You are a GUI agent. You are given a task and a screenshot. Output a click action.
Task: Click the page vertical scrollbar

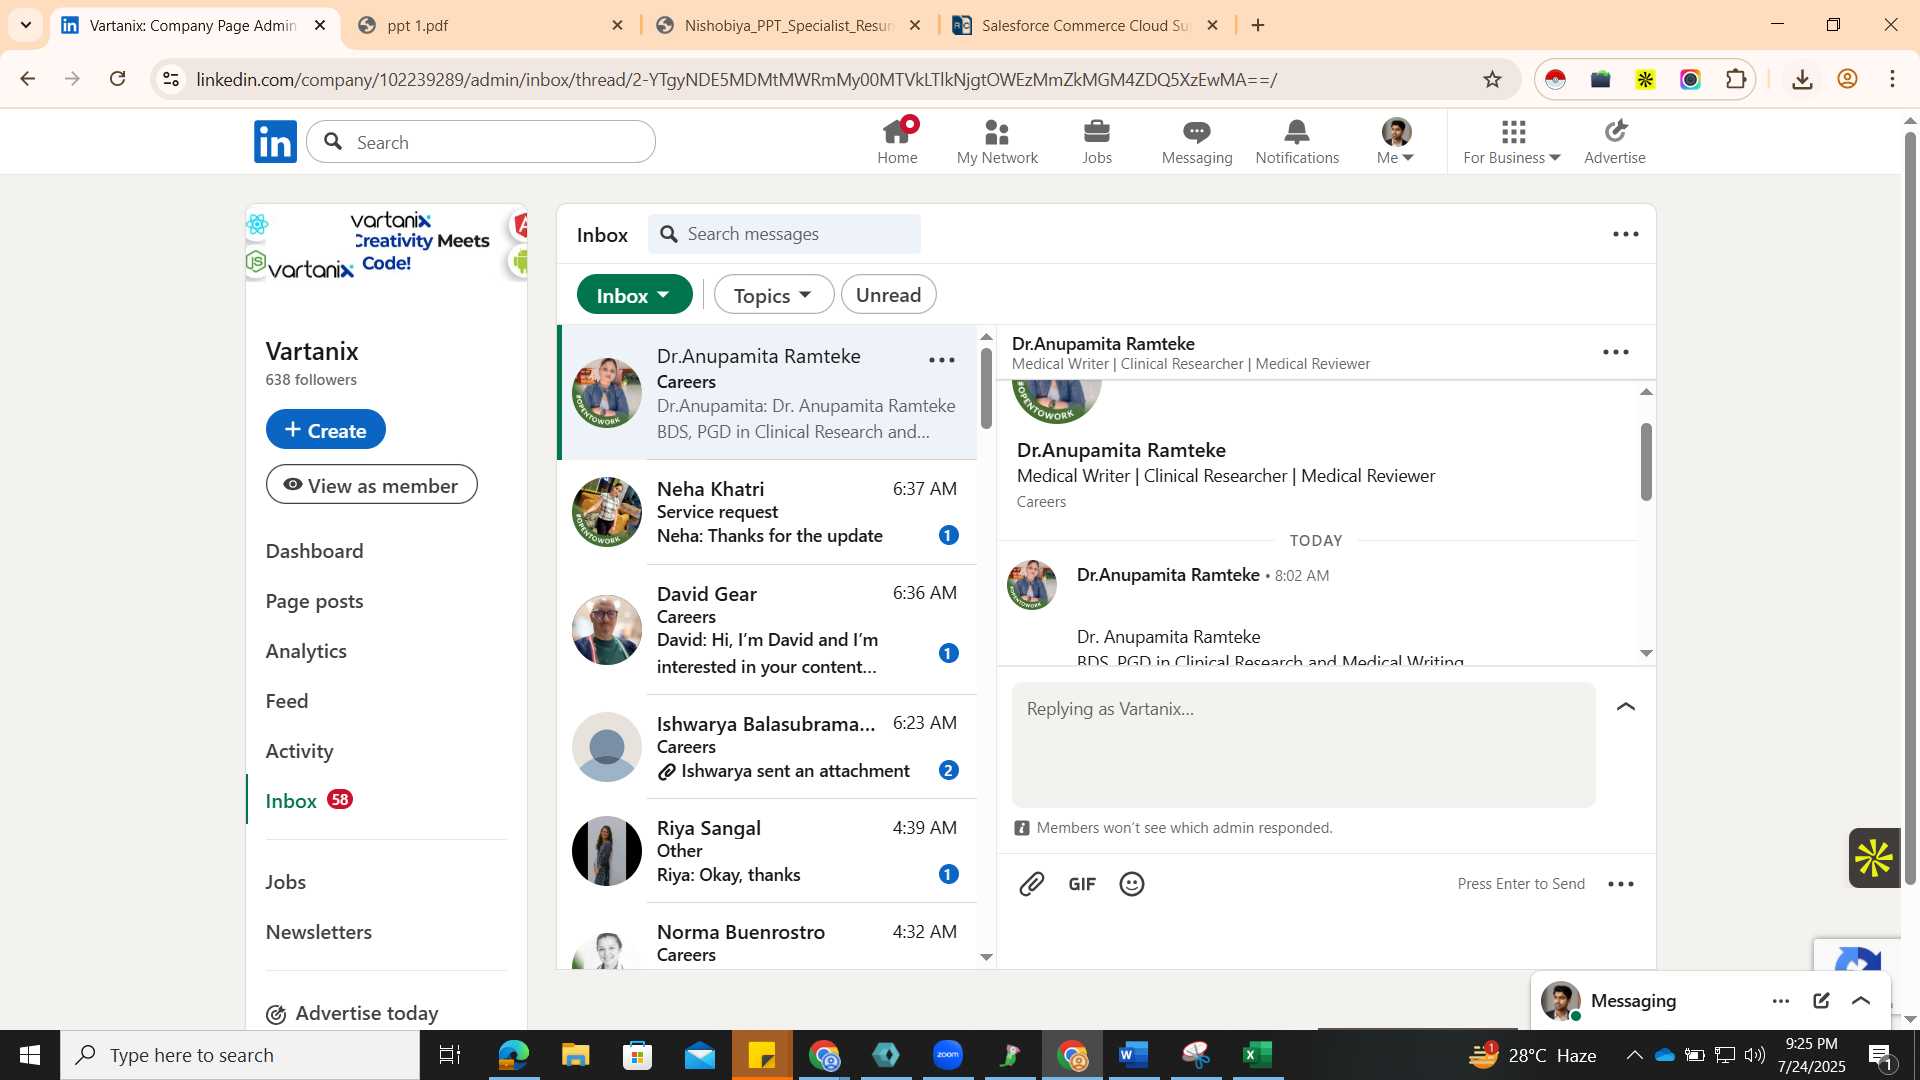[1910, 508]
